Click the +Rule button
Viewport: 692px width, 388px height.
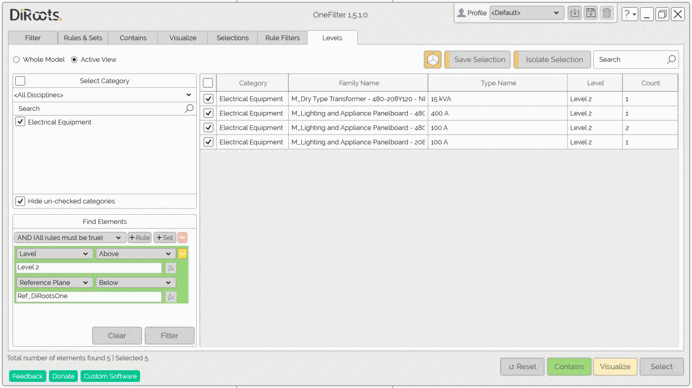[x=139, y=237]
